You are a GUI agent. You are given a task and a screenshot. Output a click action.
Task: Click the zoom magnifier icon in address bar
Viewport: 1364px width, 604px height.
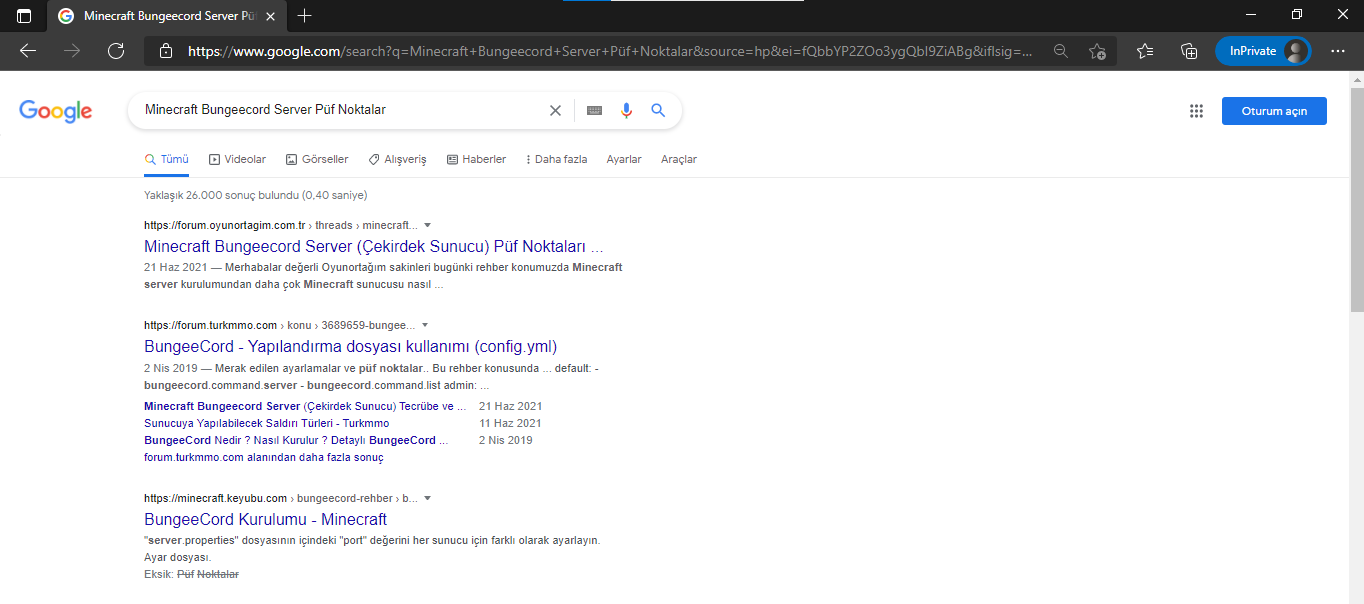pyautogui.click(x=1061, y=51)
